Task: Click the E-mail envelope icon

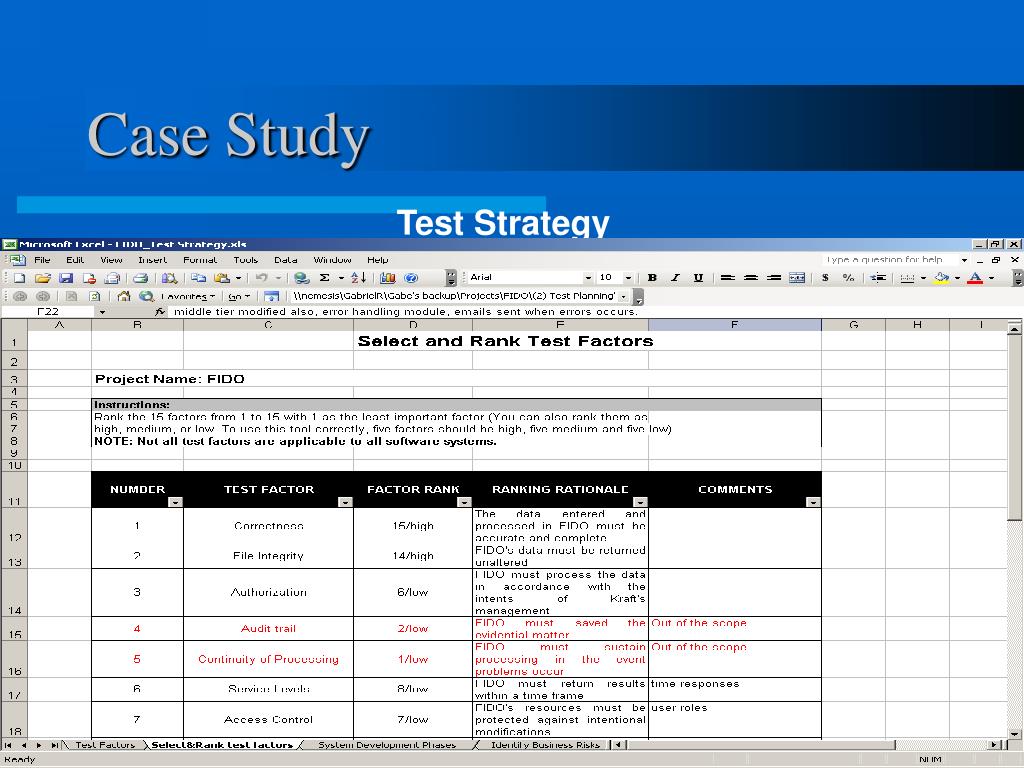Action: [x=112, y=278]
